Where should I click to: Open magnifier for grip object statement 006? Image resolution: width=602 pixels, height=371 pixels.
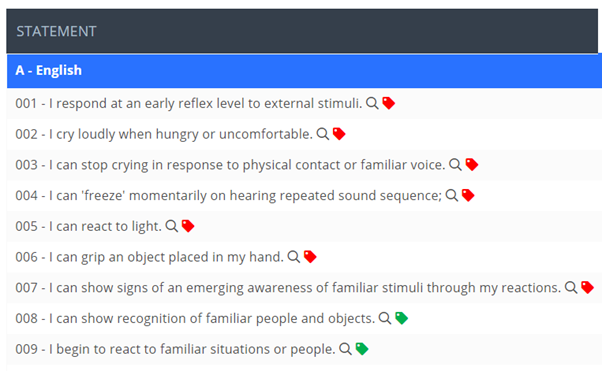294,257
